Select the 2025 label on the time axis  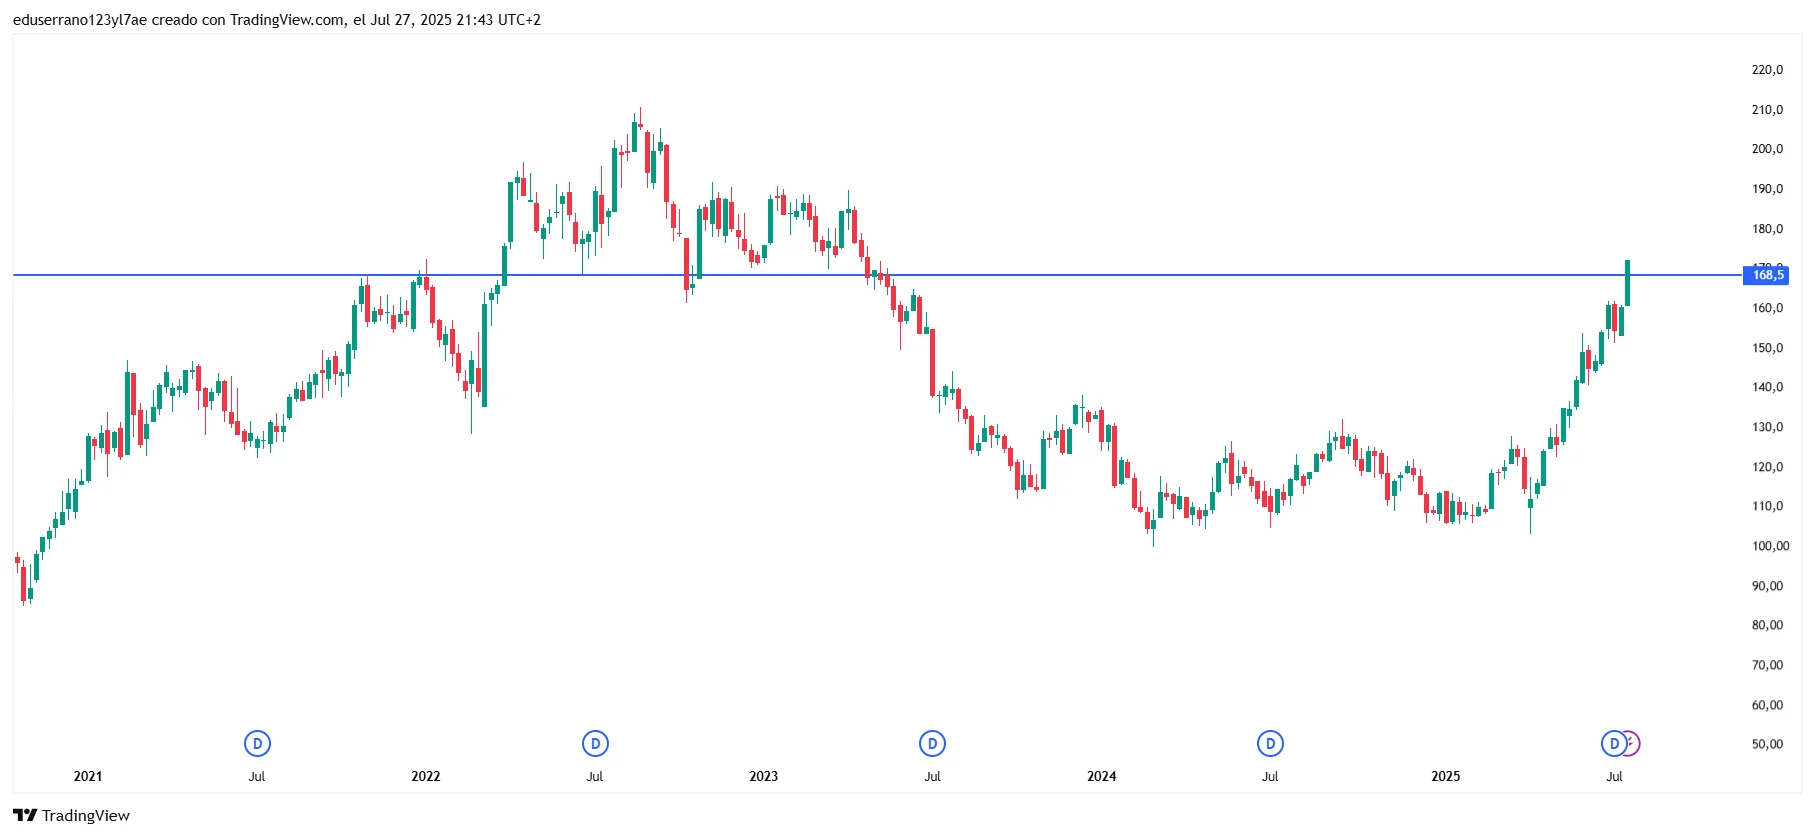(x=1445, y=777)
